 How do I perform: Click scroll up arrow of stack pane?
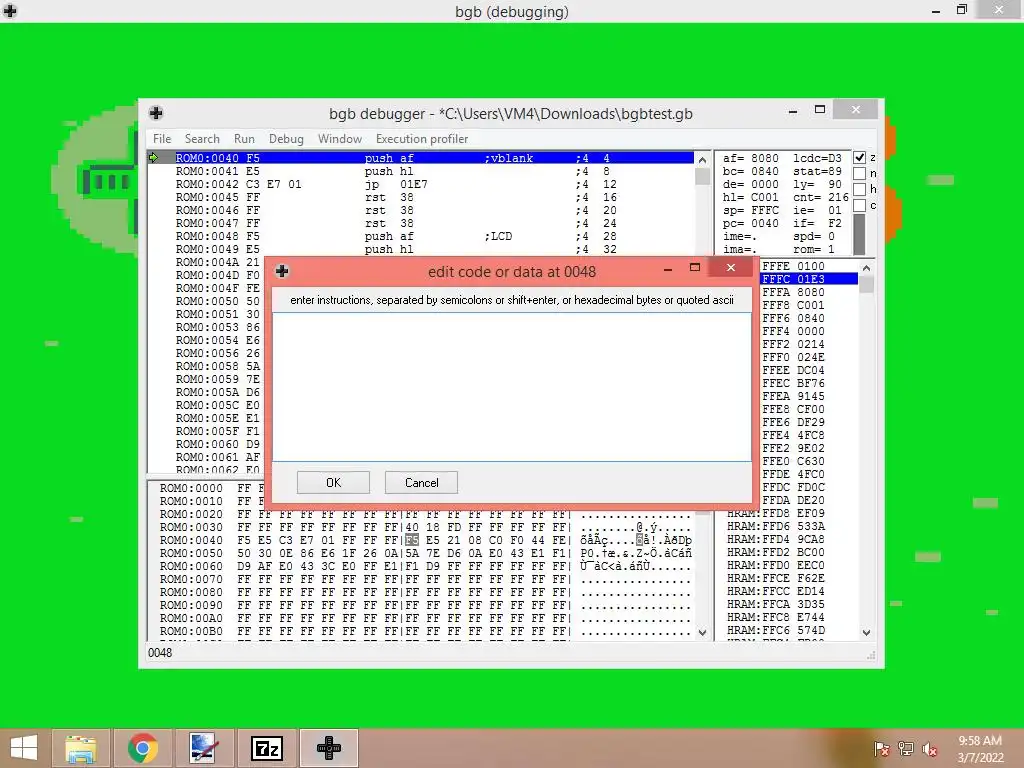click(x=866, y=268)
